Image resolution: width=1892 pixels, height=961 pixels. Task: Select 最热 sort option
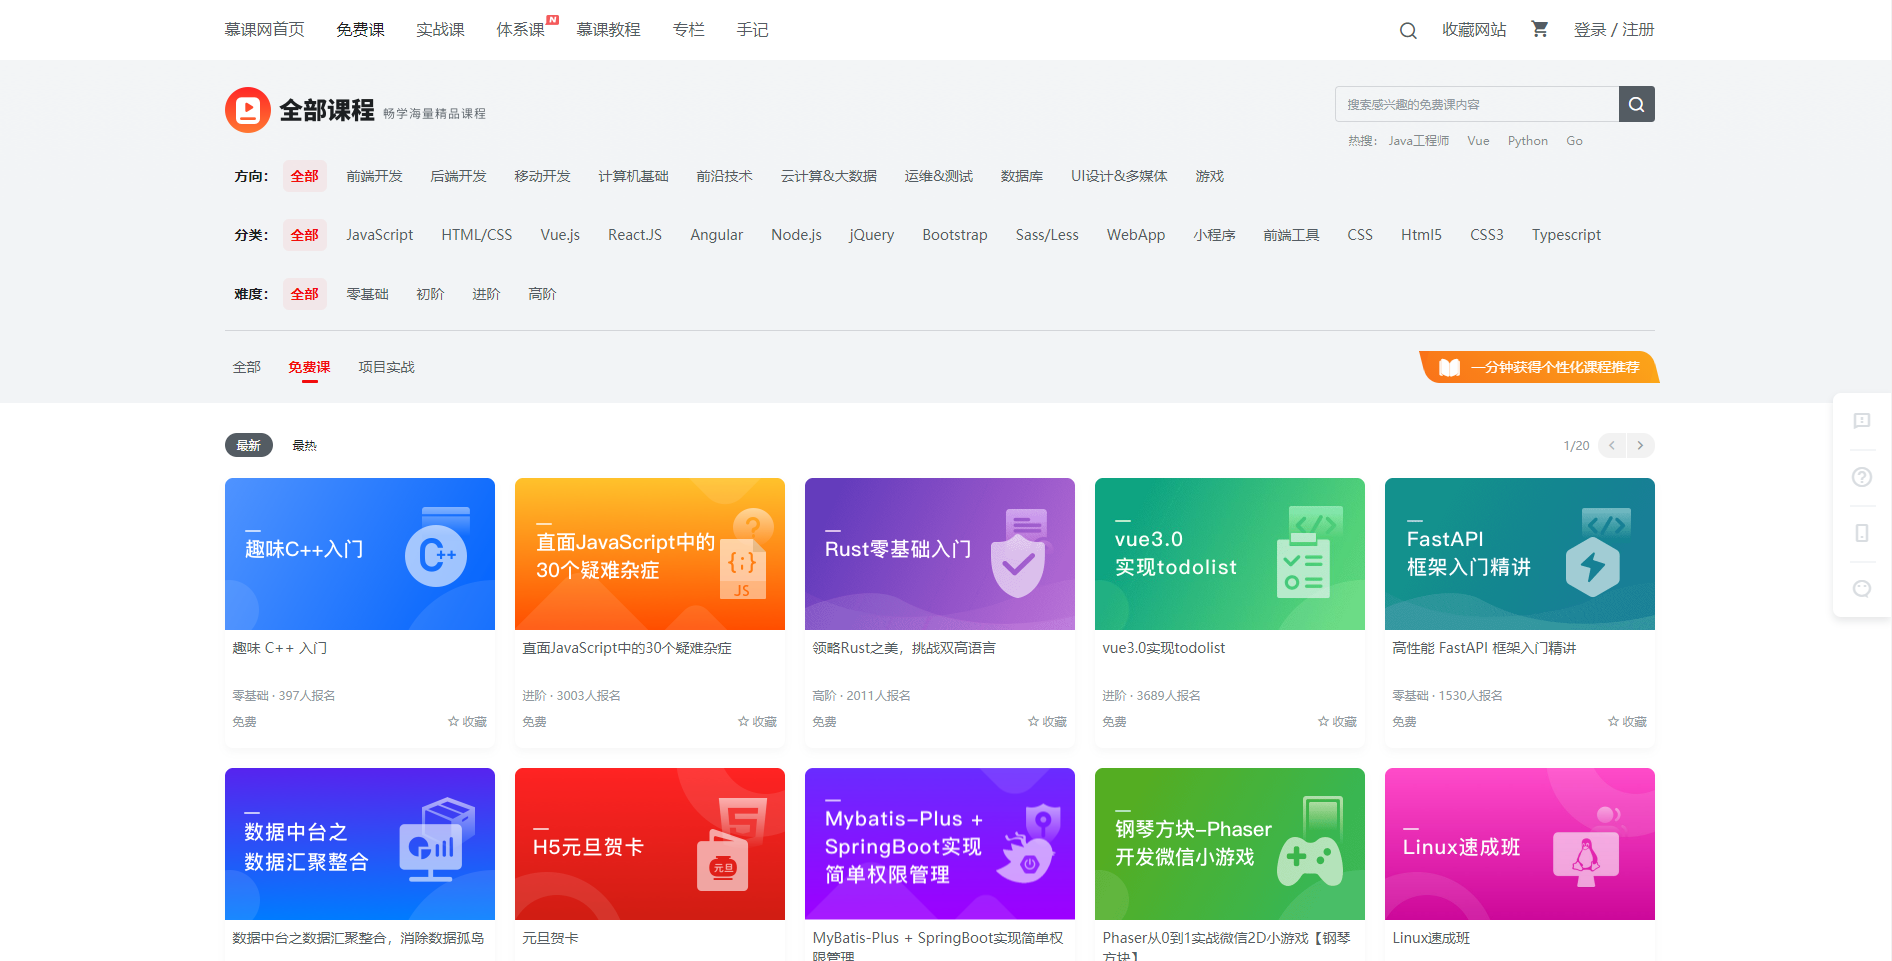point(304,445)
